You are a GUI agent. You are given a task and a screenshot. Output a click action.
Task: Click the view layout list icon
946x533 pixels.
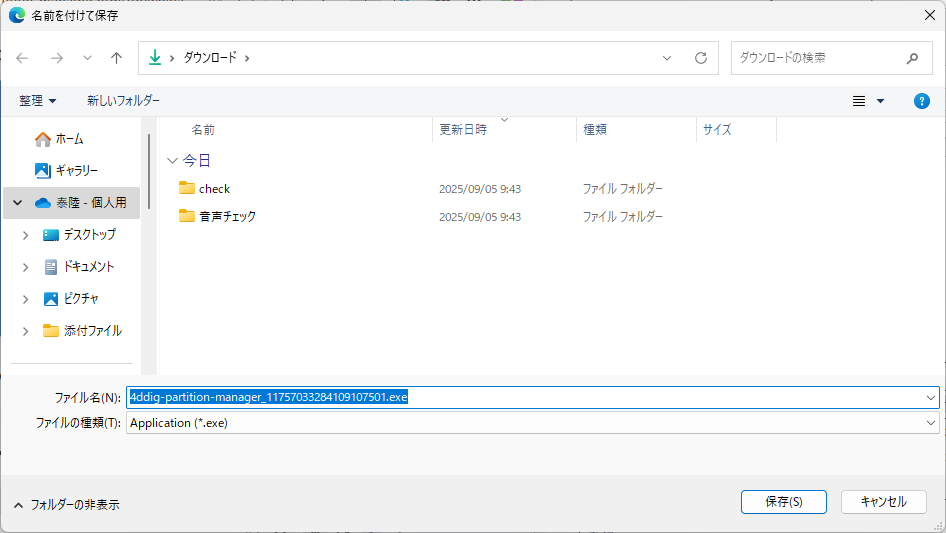click(859, 101)
